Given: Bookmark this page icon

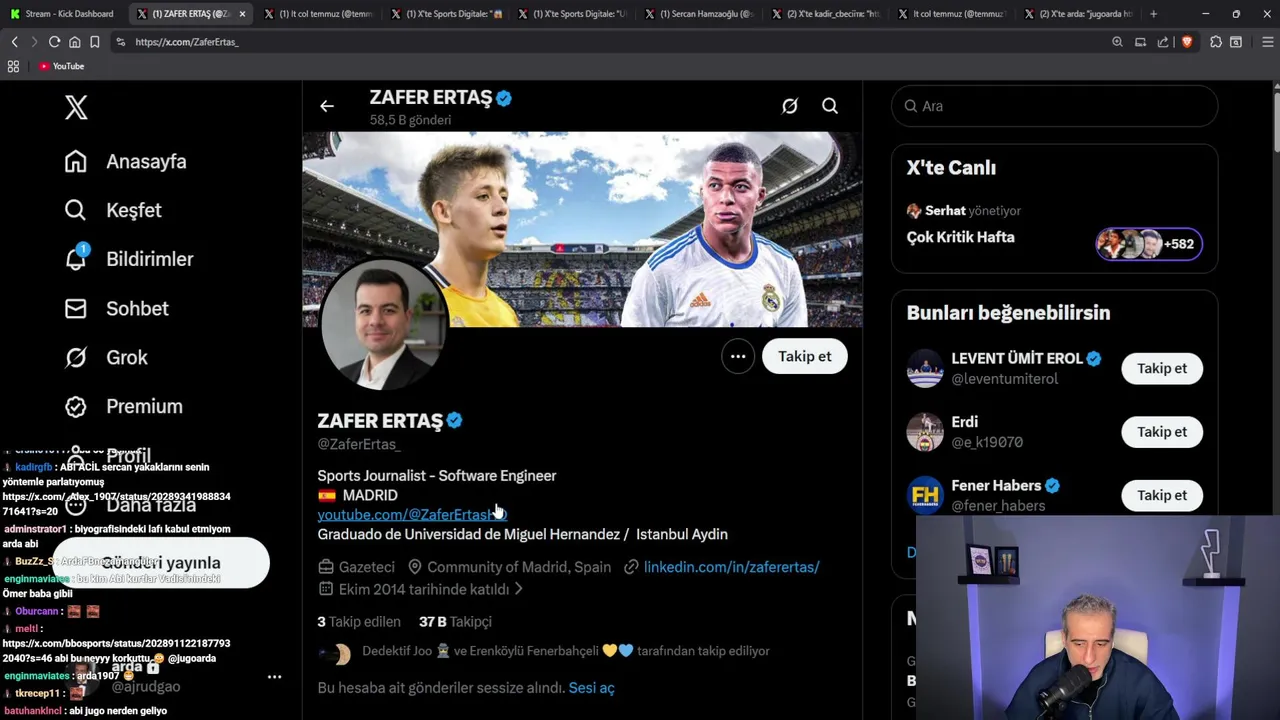Looking at the screenshot, I should point(94,42).
